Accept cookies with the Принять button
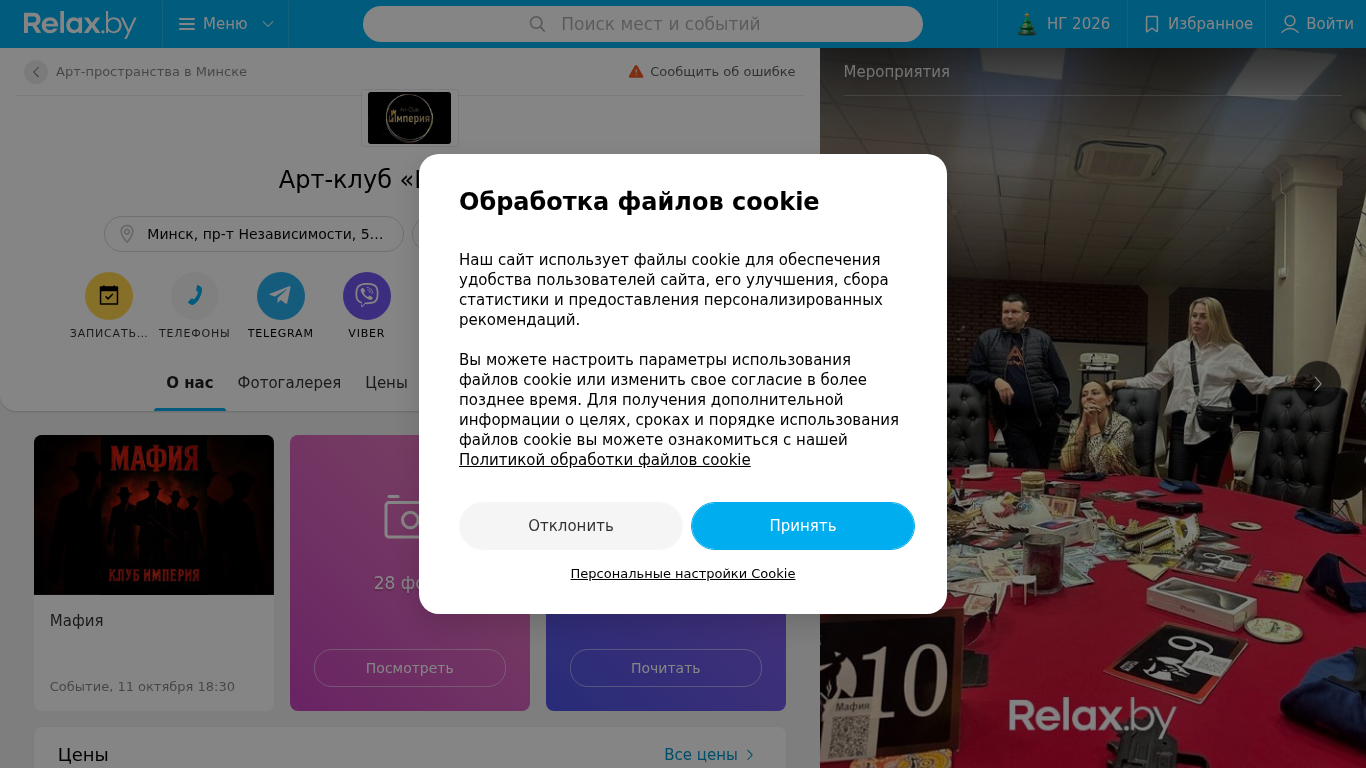Screen dimensions: 1366x768 803,526
